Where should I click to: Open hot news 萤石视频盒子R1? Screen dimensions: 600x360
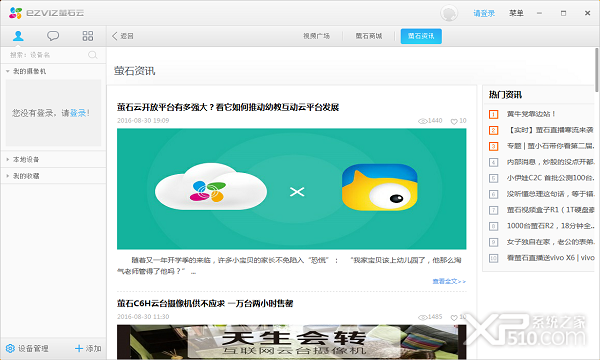click(551, 210)
